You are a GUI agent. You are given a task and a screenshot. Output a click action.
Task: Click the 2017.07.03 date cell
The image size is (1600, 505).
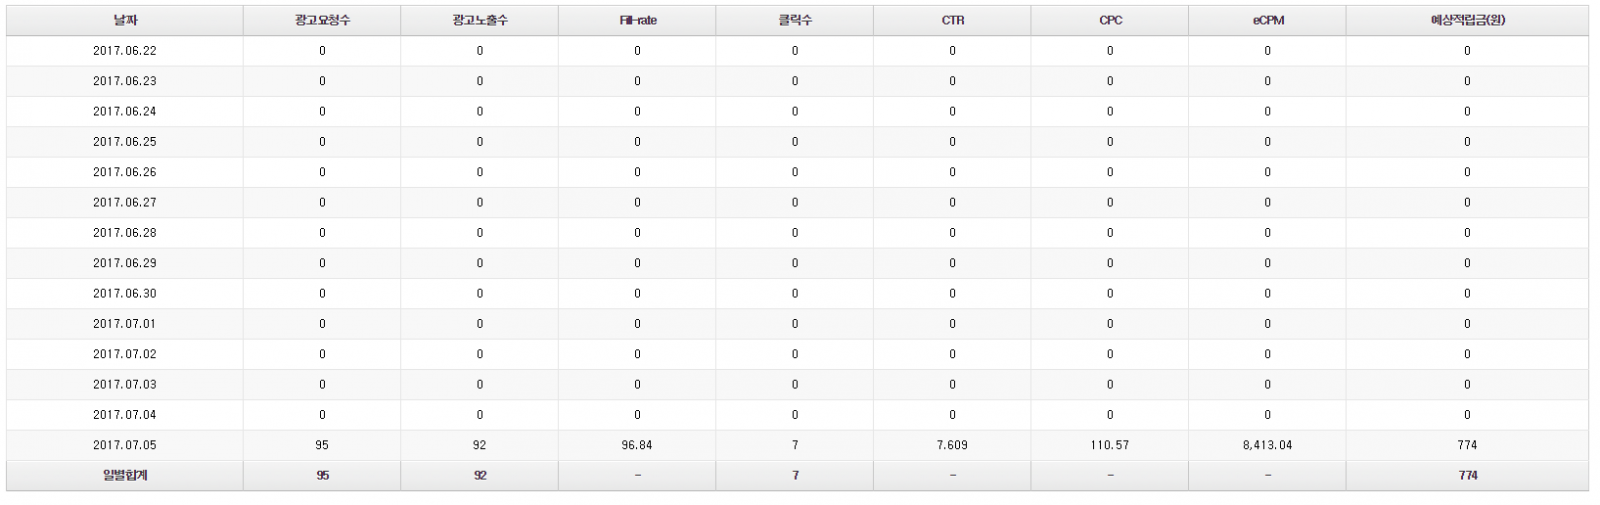tap(125, 384)
